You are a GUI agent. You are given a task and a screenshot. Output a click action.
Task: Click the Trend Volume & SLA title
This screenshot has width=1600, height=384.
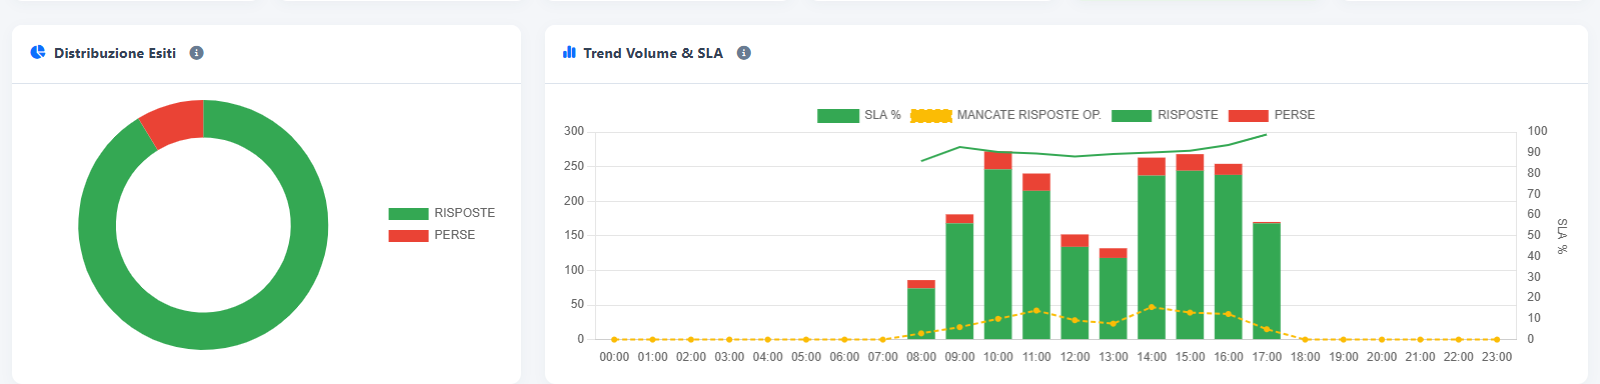pos(653,53)
